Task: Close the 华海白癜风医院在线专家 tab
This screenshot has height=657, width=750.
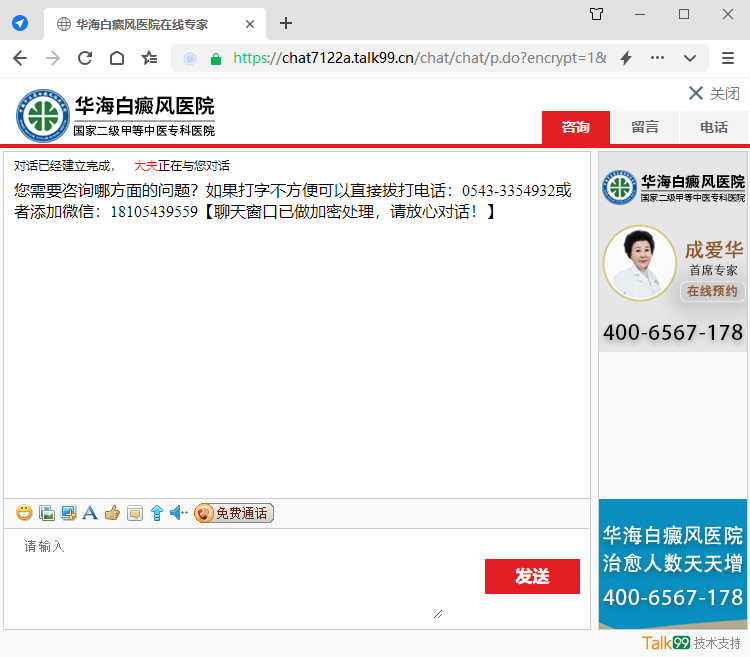Action: point(250,24)
